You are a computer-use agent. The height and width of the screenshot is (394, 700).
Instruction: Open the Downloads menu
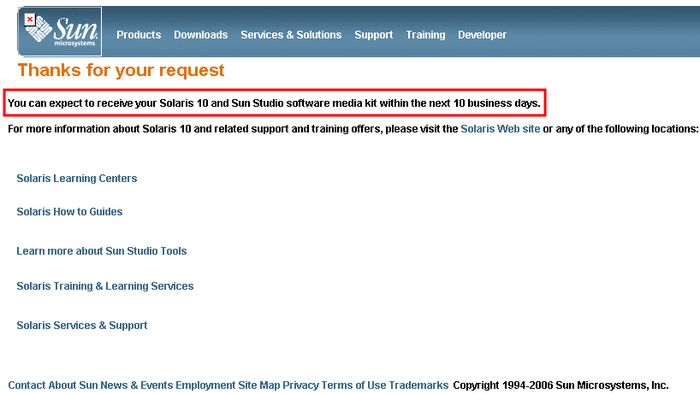[x=200, y=35]
